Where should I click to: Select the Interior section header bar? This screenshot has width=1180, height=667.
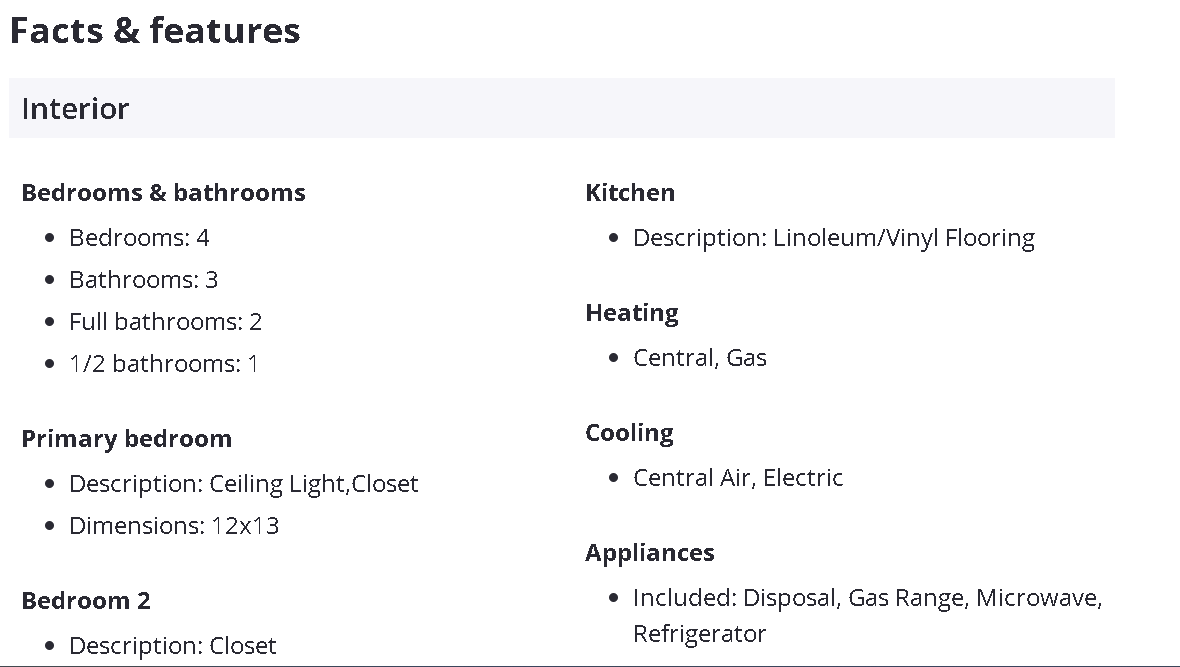(561, 108)
